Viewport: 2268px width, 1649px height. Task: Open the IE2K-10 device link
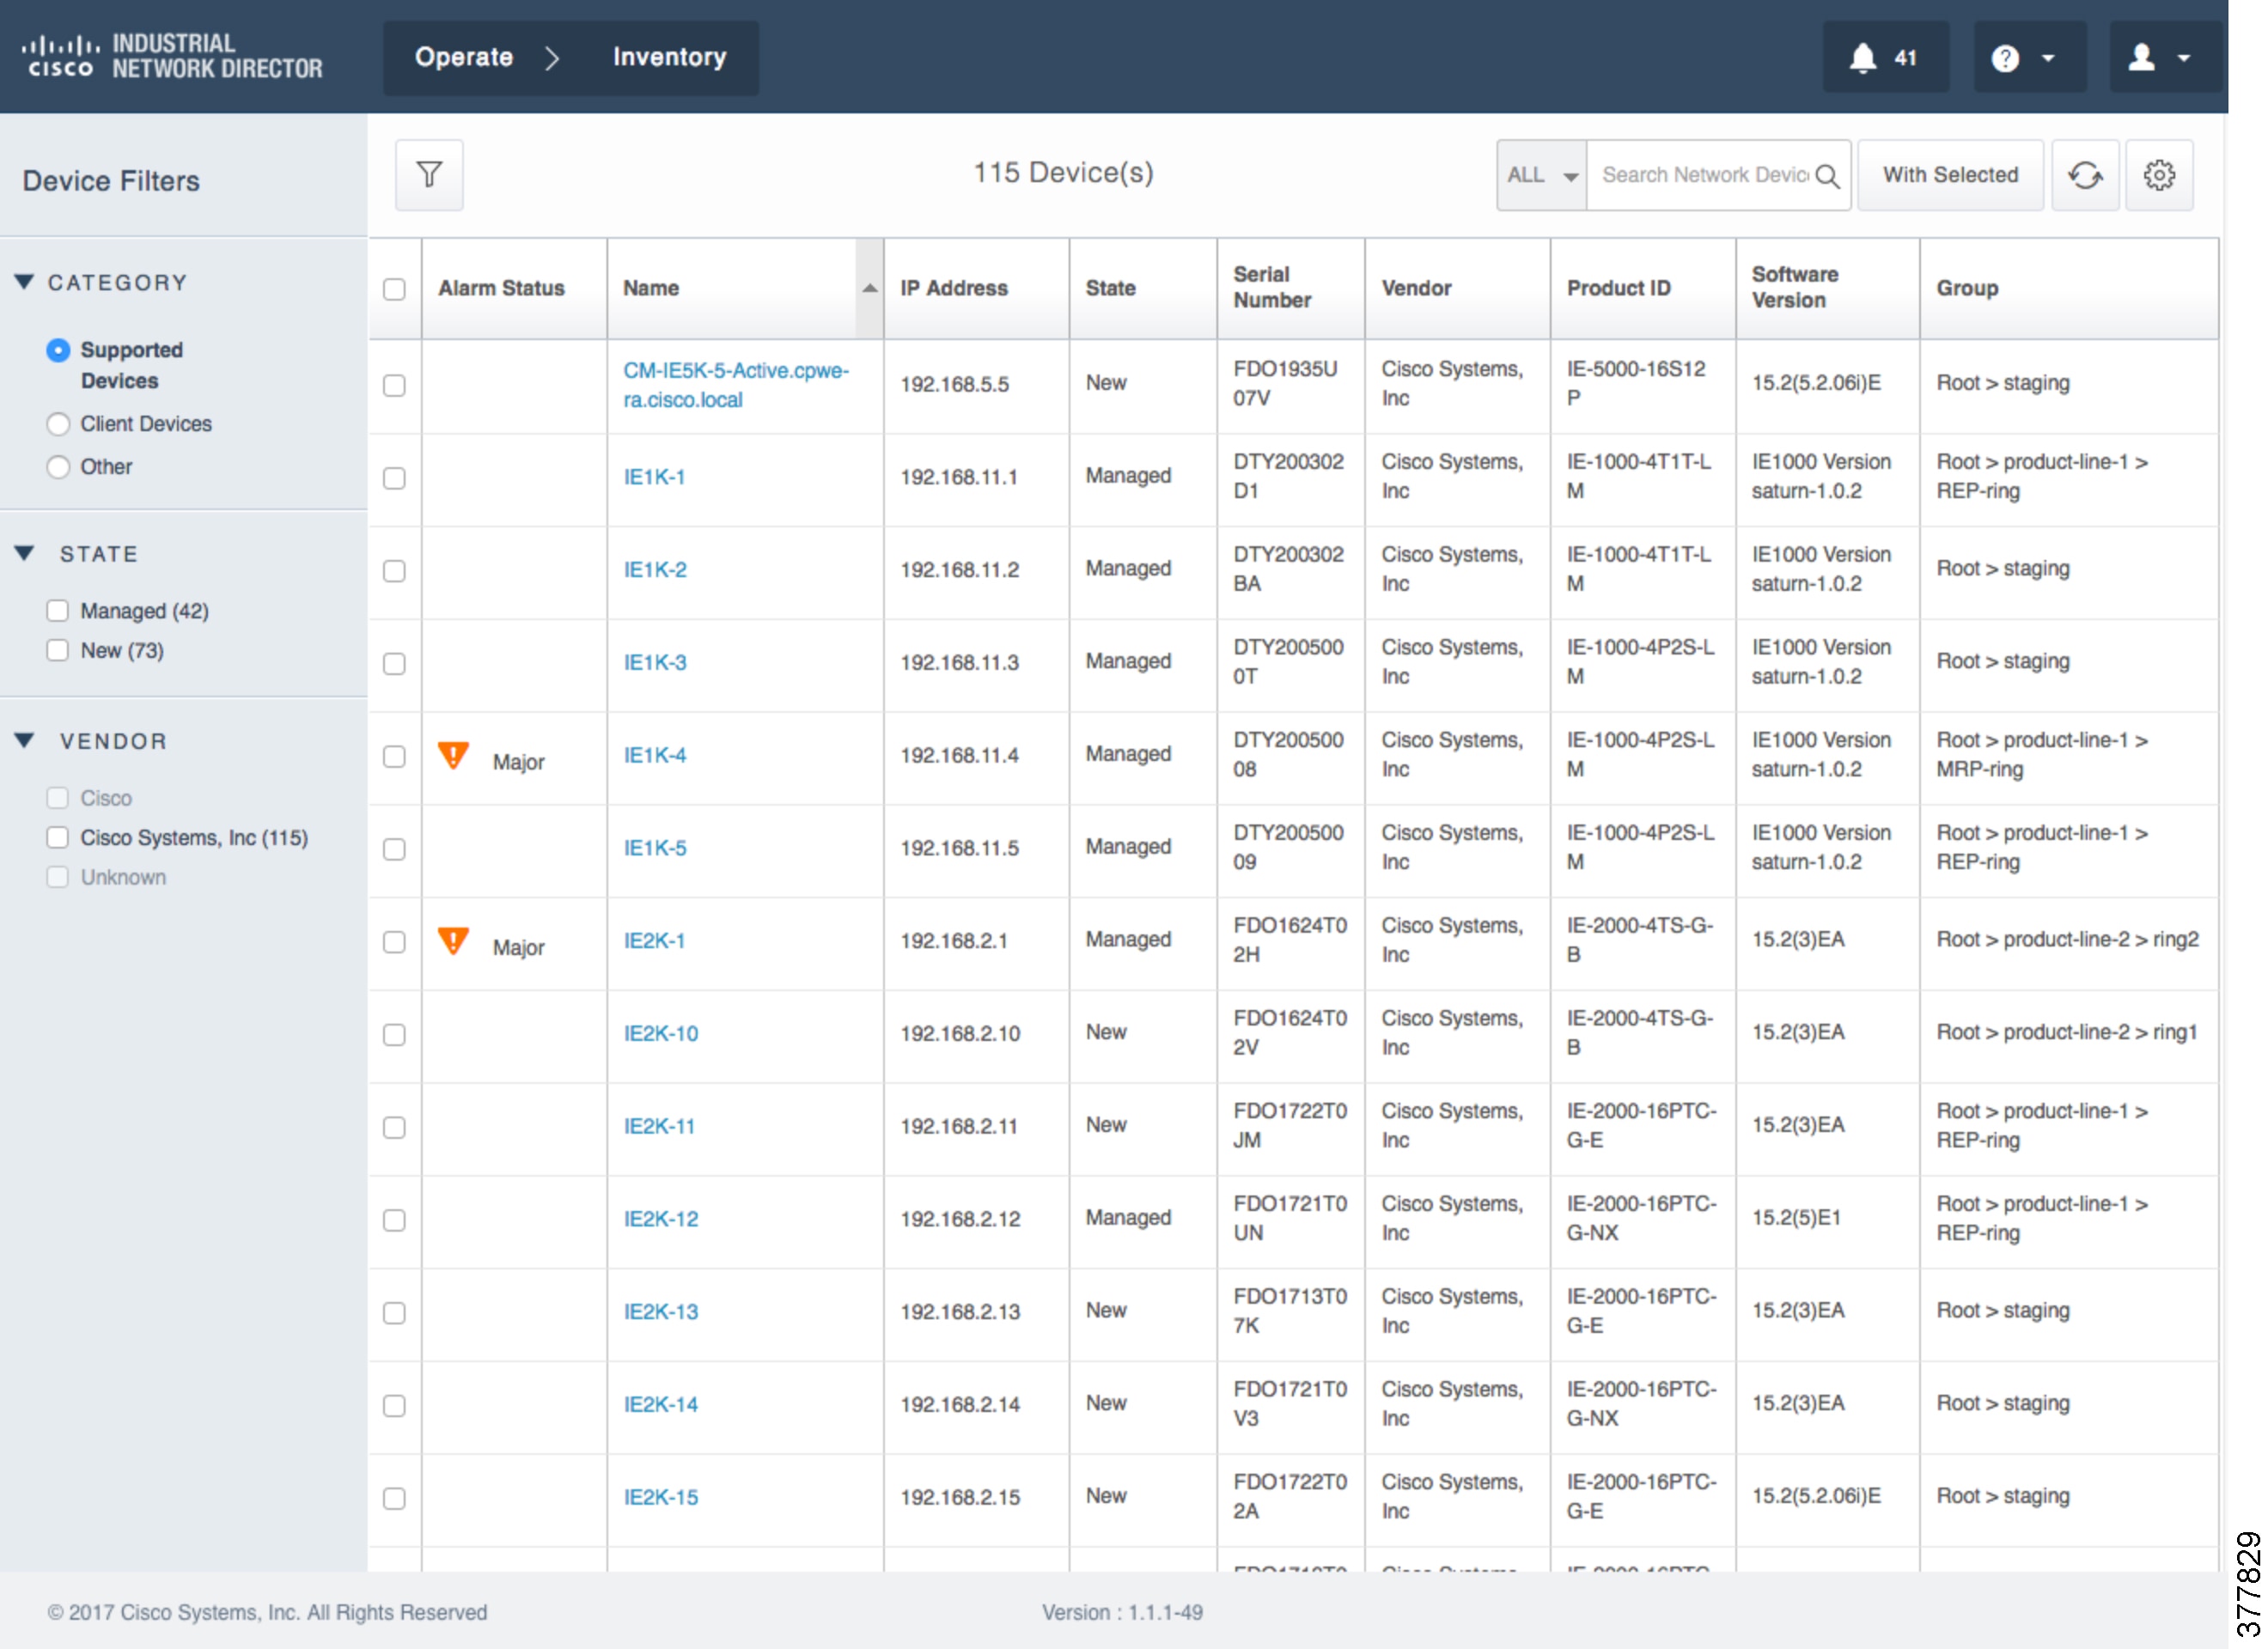(661, 1034)
